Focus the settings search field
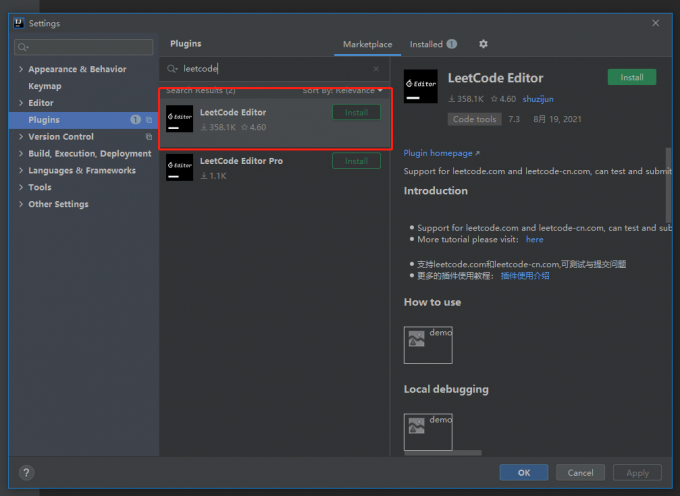This screenshot has width=680, height=496. click(84, 47)
